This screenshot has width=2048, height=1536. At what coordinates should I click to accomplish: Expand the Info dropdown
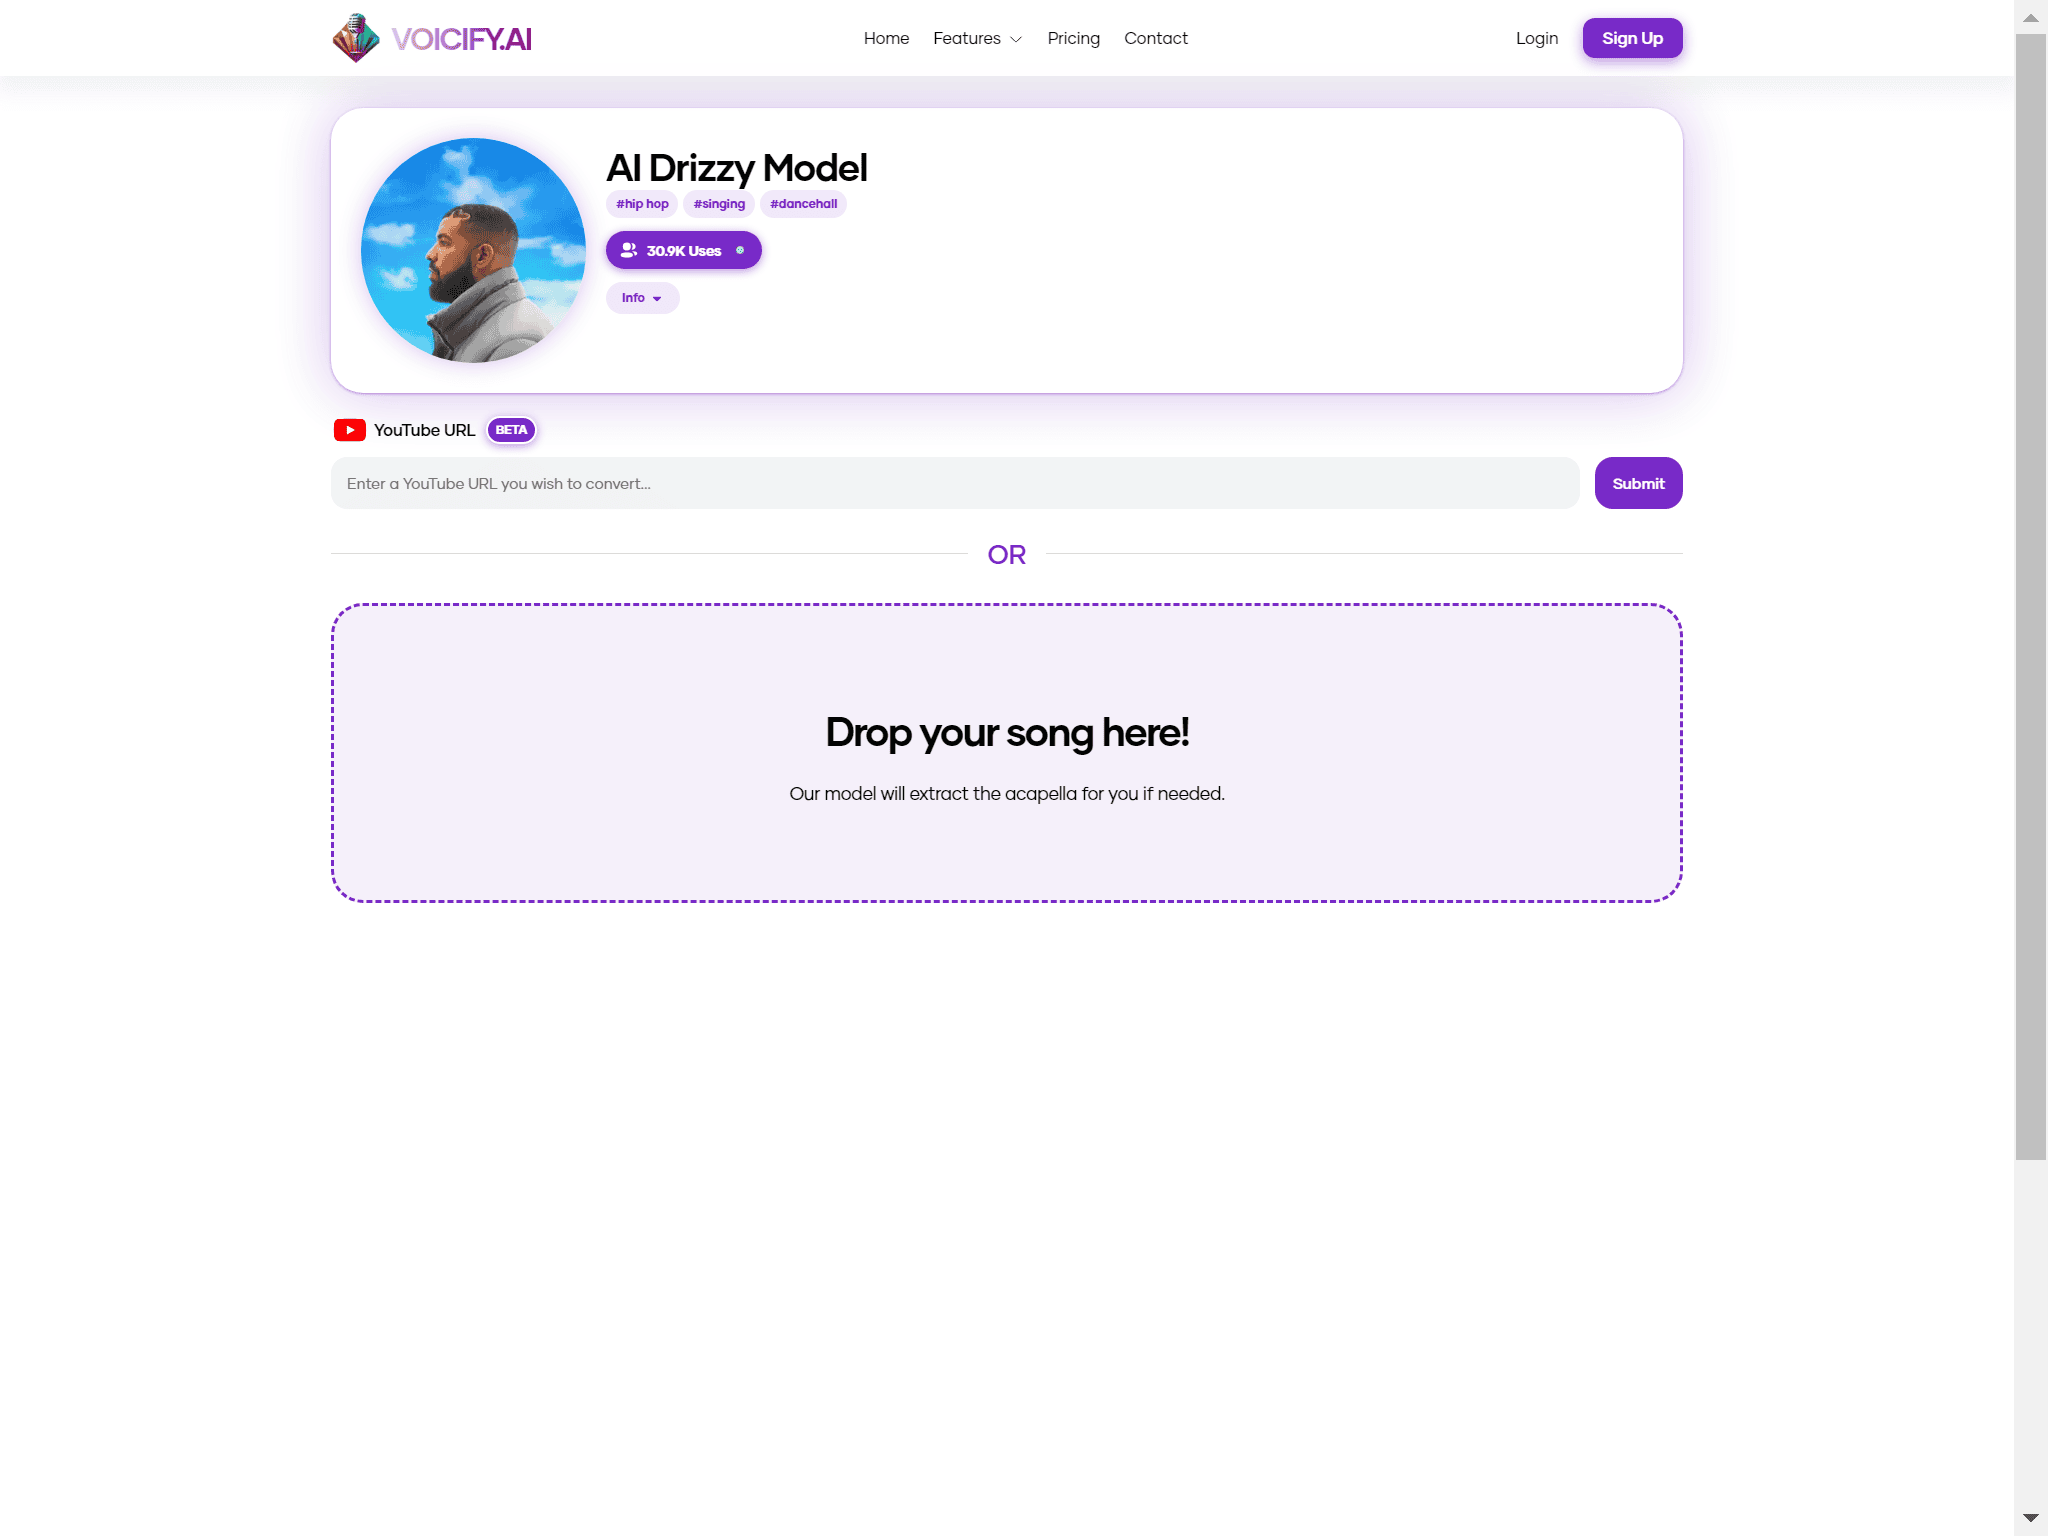click(x=642, y=298)
